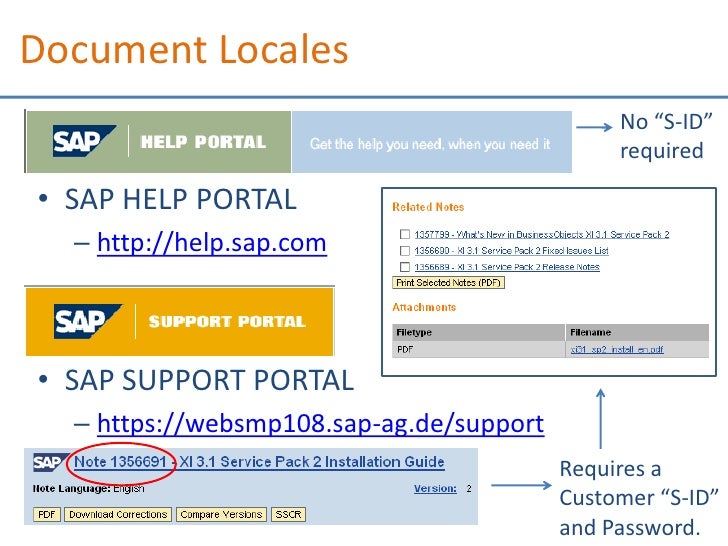Click the 'Note Language: English' text
This screenshot has height=546, width=728.
[x=88, y=488]
